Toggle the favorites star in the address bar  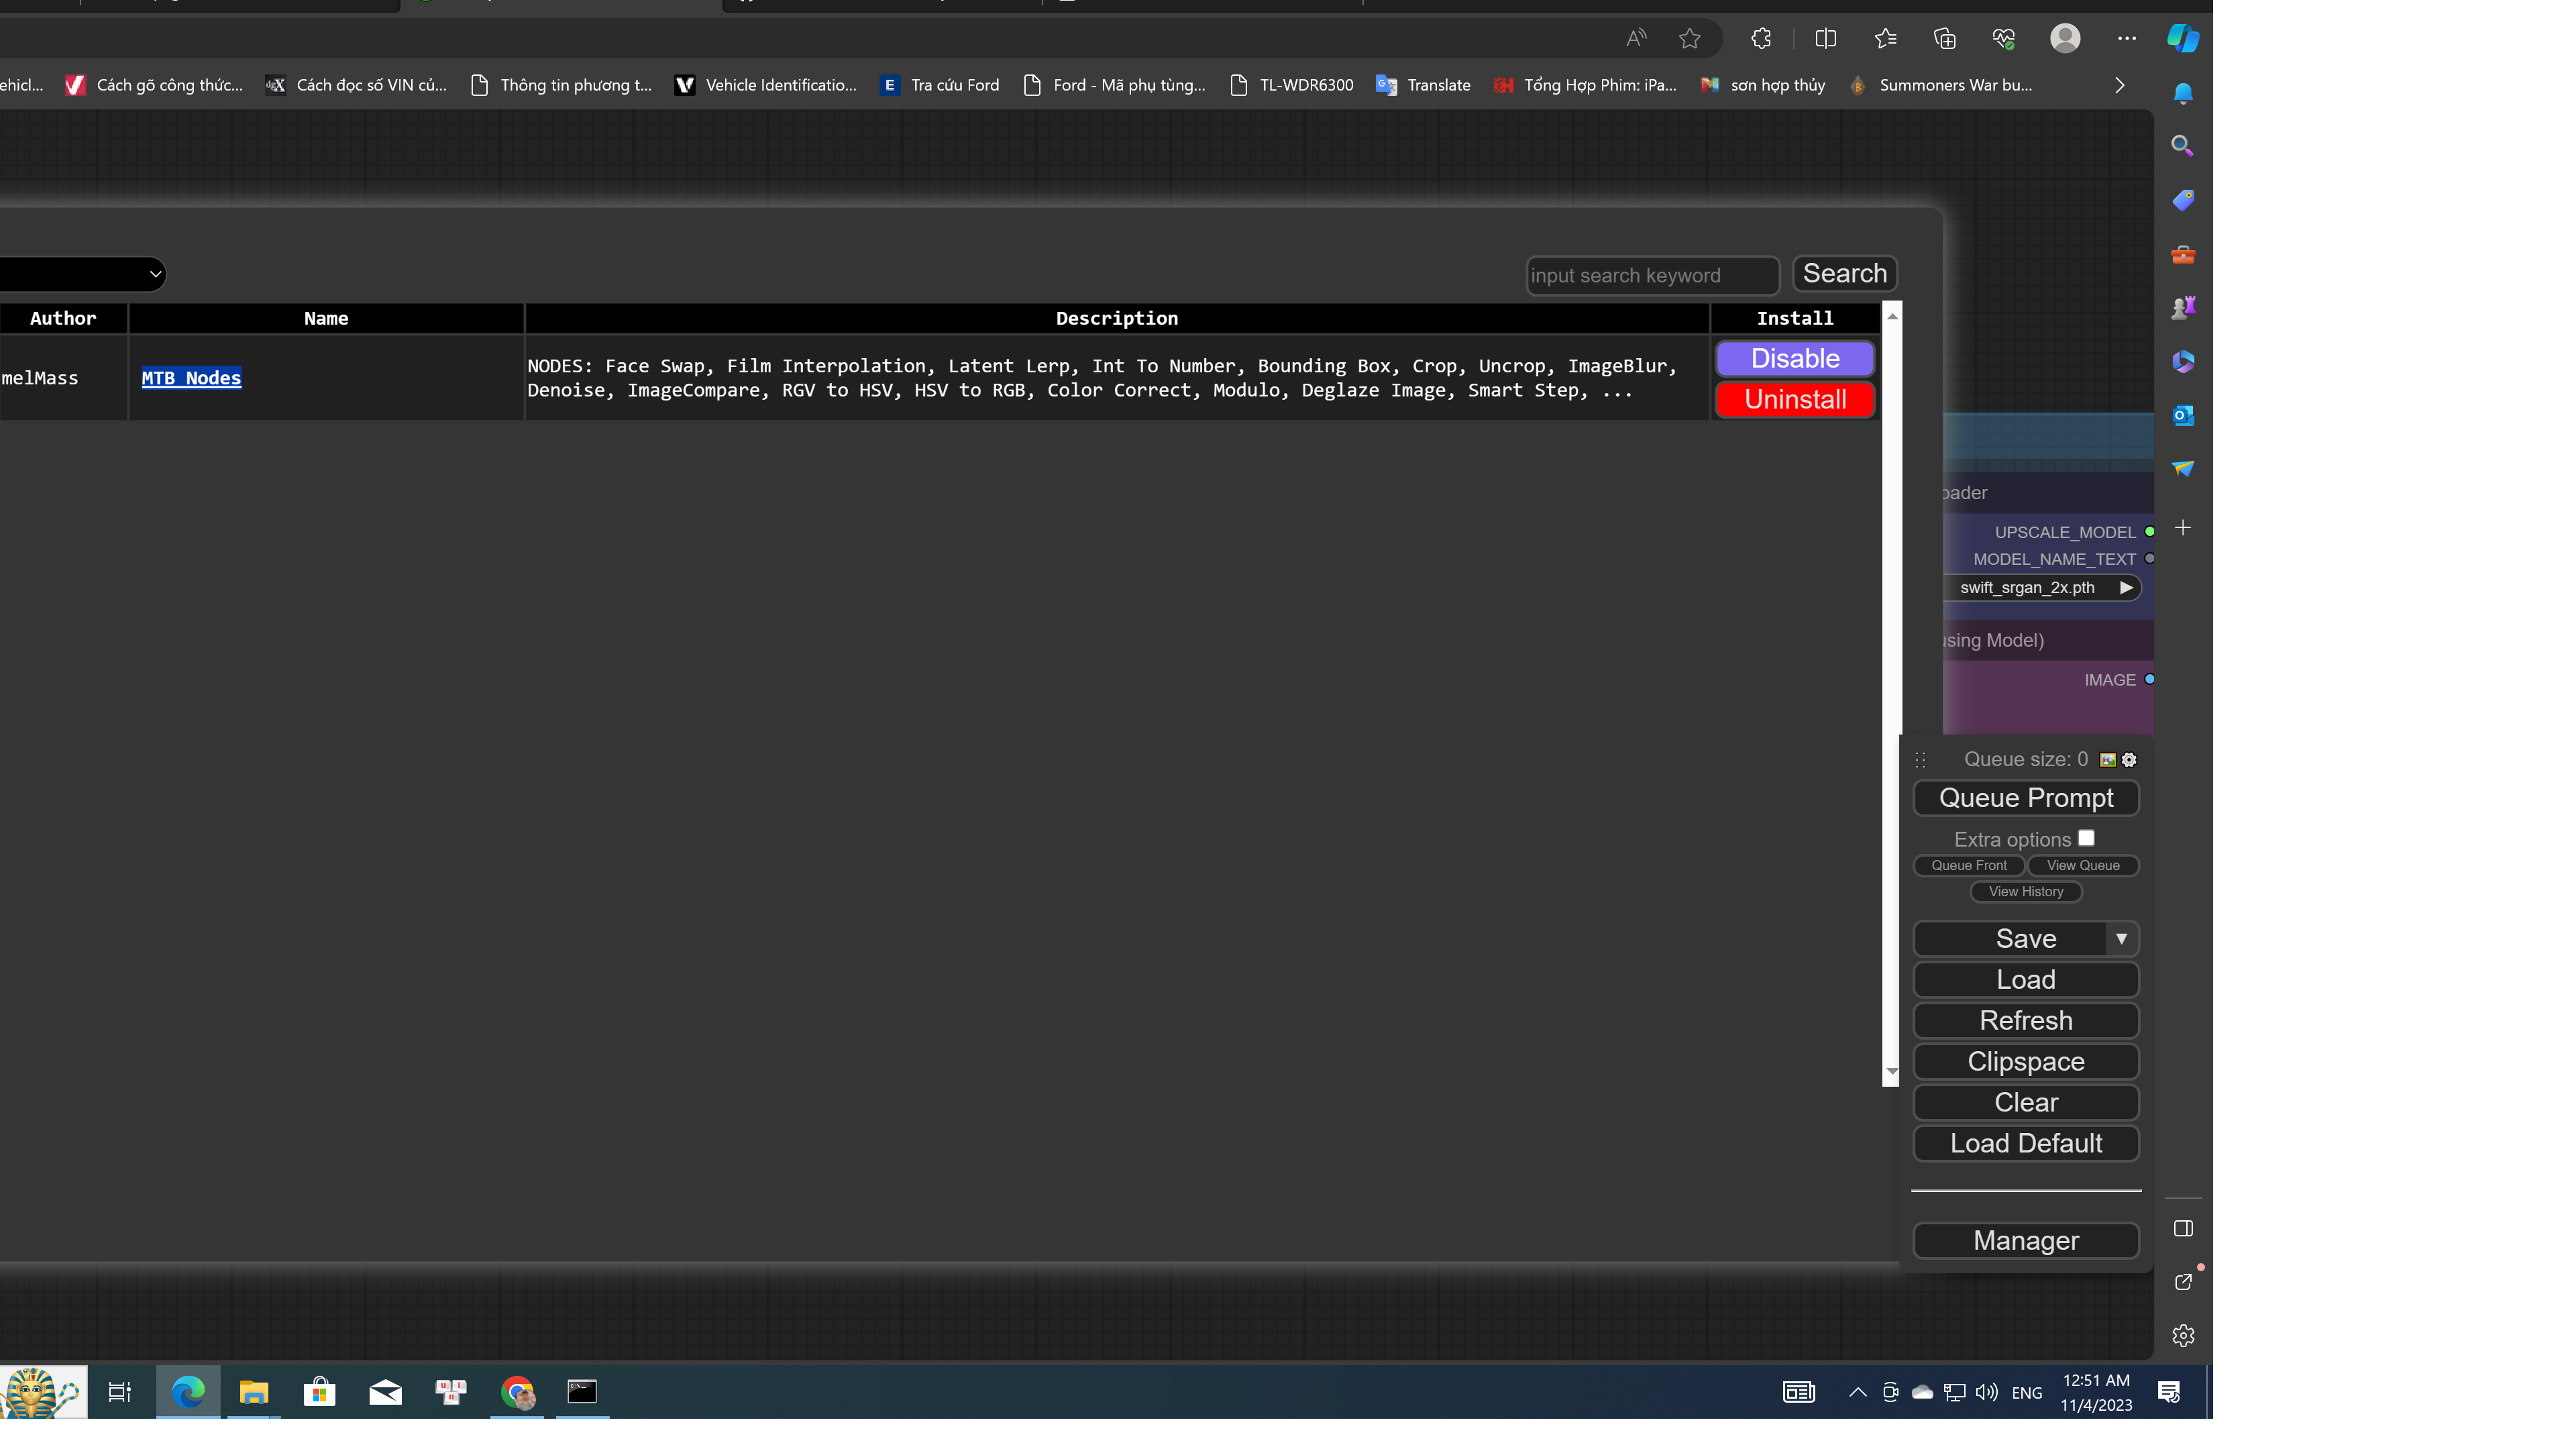click(1690, 38)
